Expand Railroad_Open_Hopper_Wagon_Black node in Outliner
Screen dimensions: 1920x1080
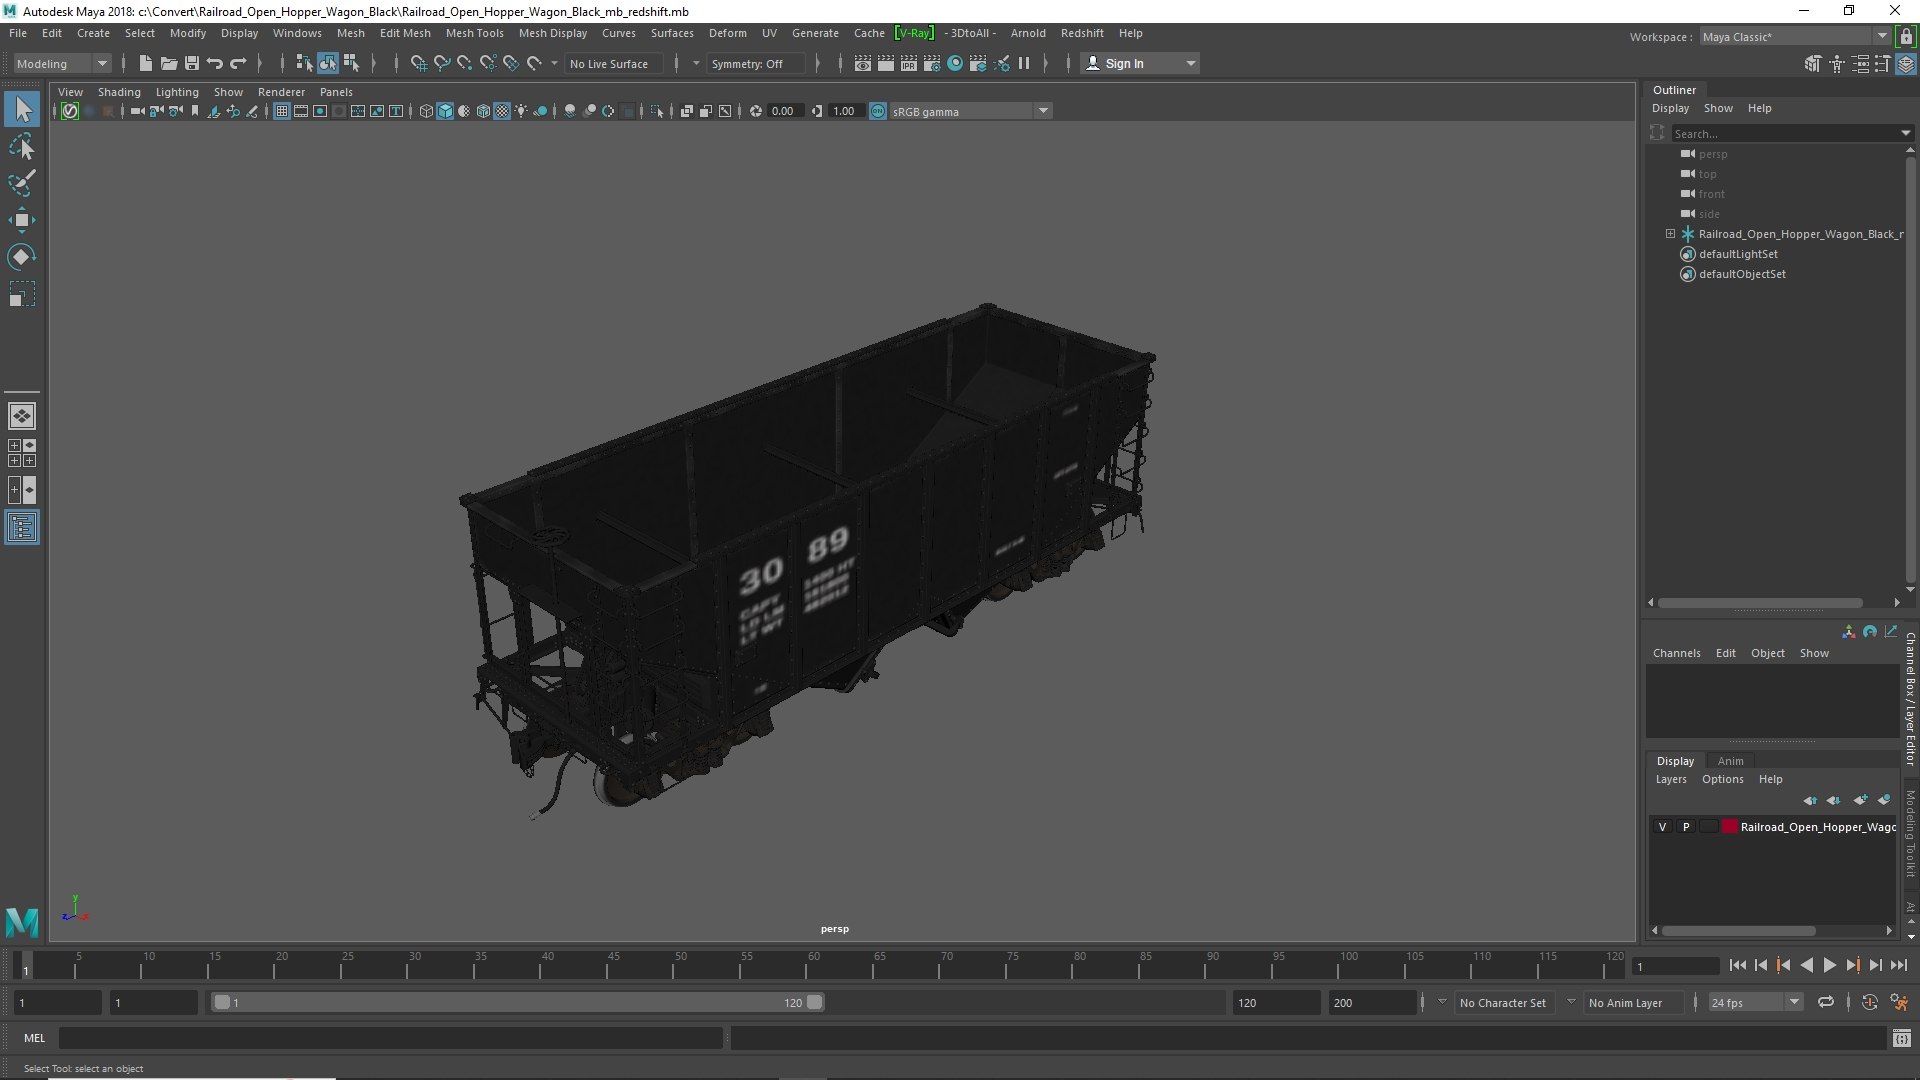pyautogui.click(x=1670, y=234)
